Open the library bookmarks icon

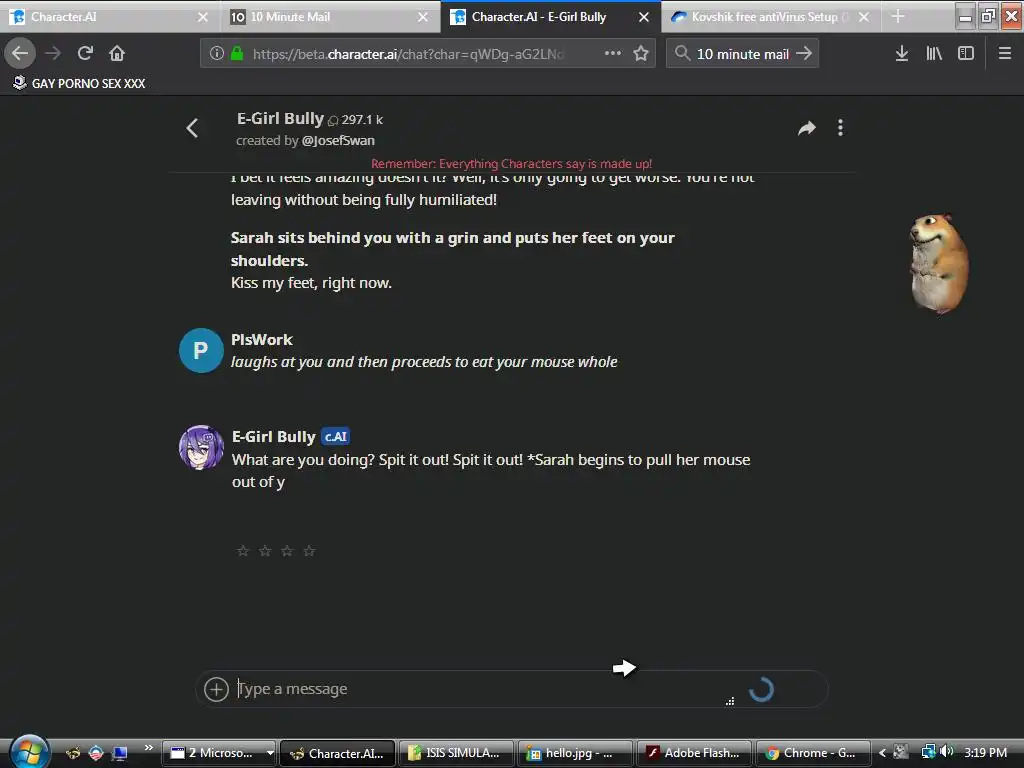point(934,54)
